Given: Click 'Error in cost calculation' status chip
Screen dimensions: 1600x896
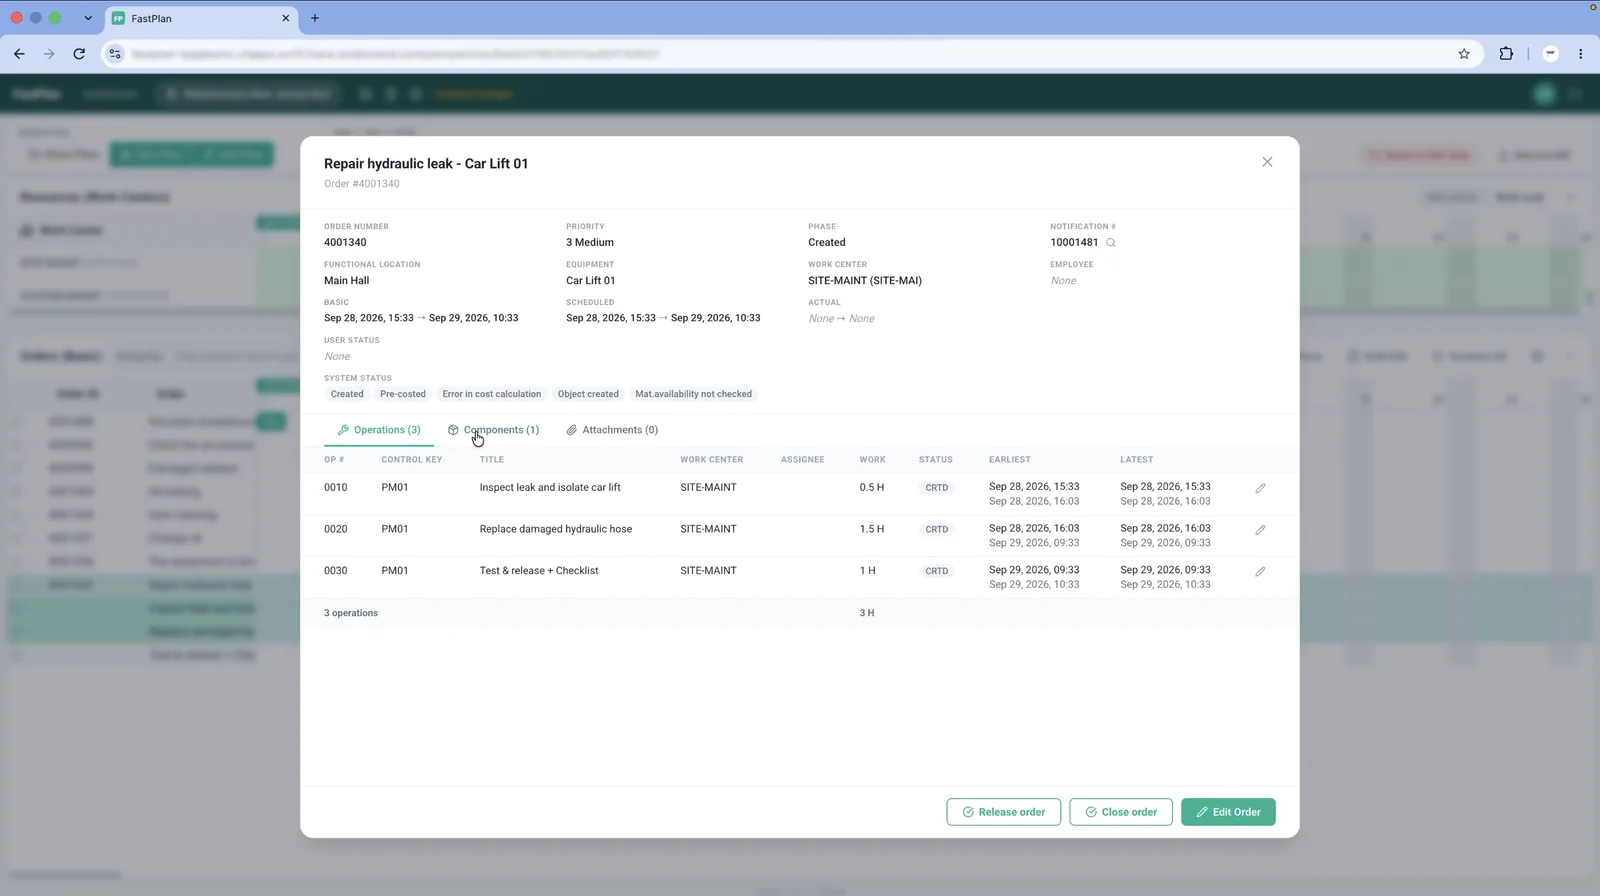Looking at the screenshot, I should click(492, 394).
